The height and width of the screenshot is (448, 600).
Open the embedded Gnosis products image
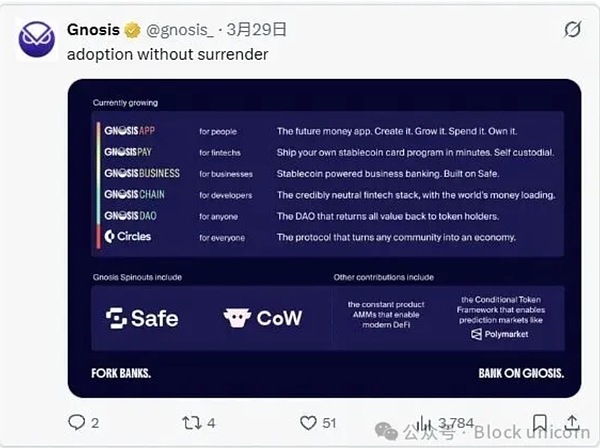(324, 238)
